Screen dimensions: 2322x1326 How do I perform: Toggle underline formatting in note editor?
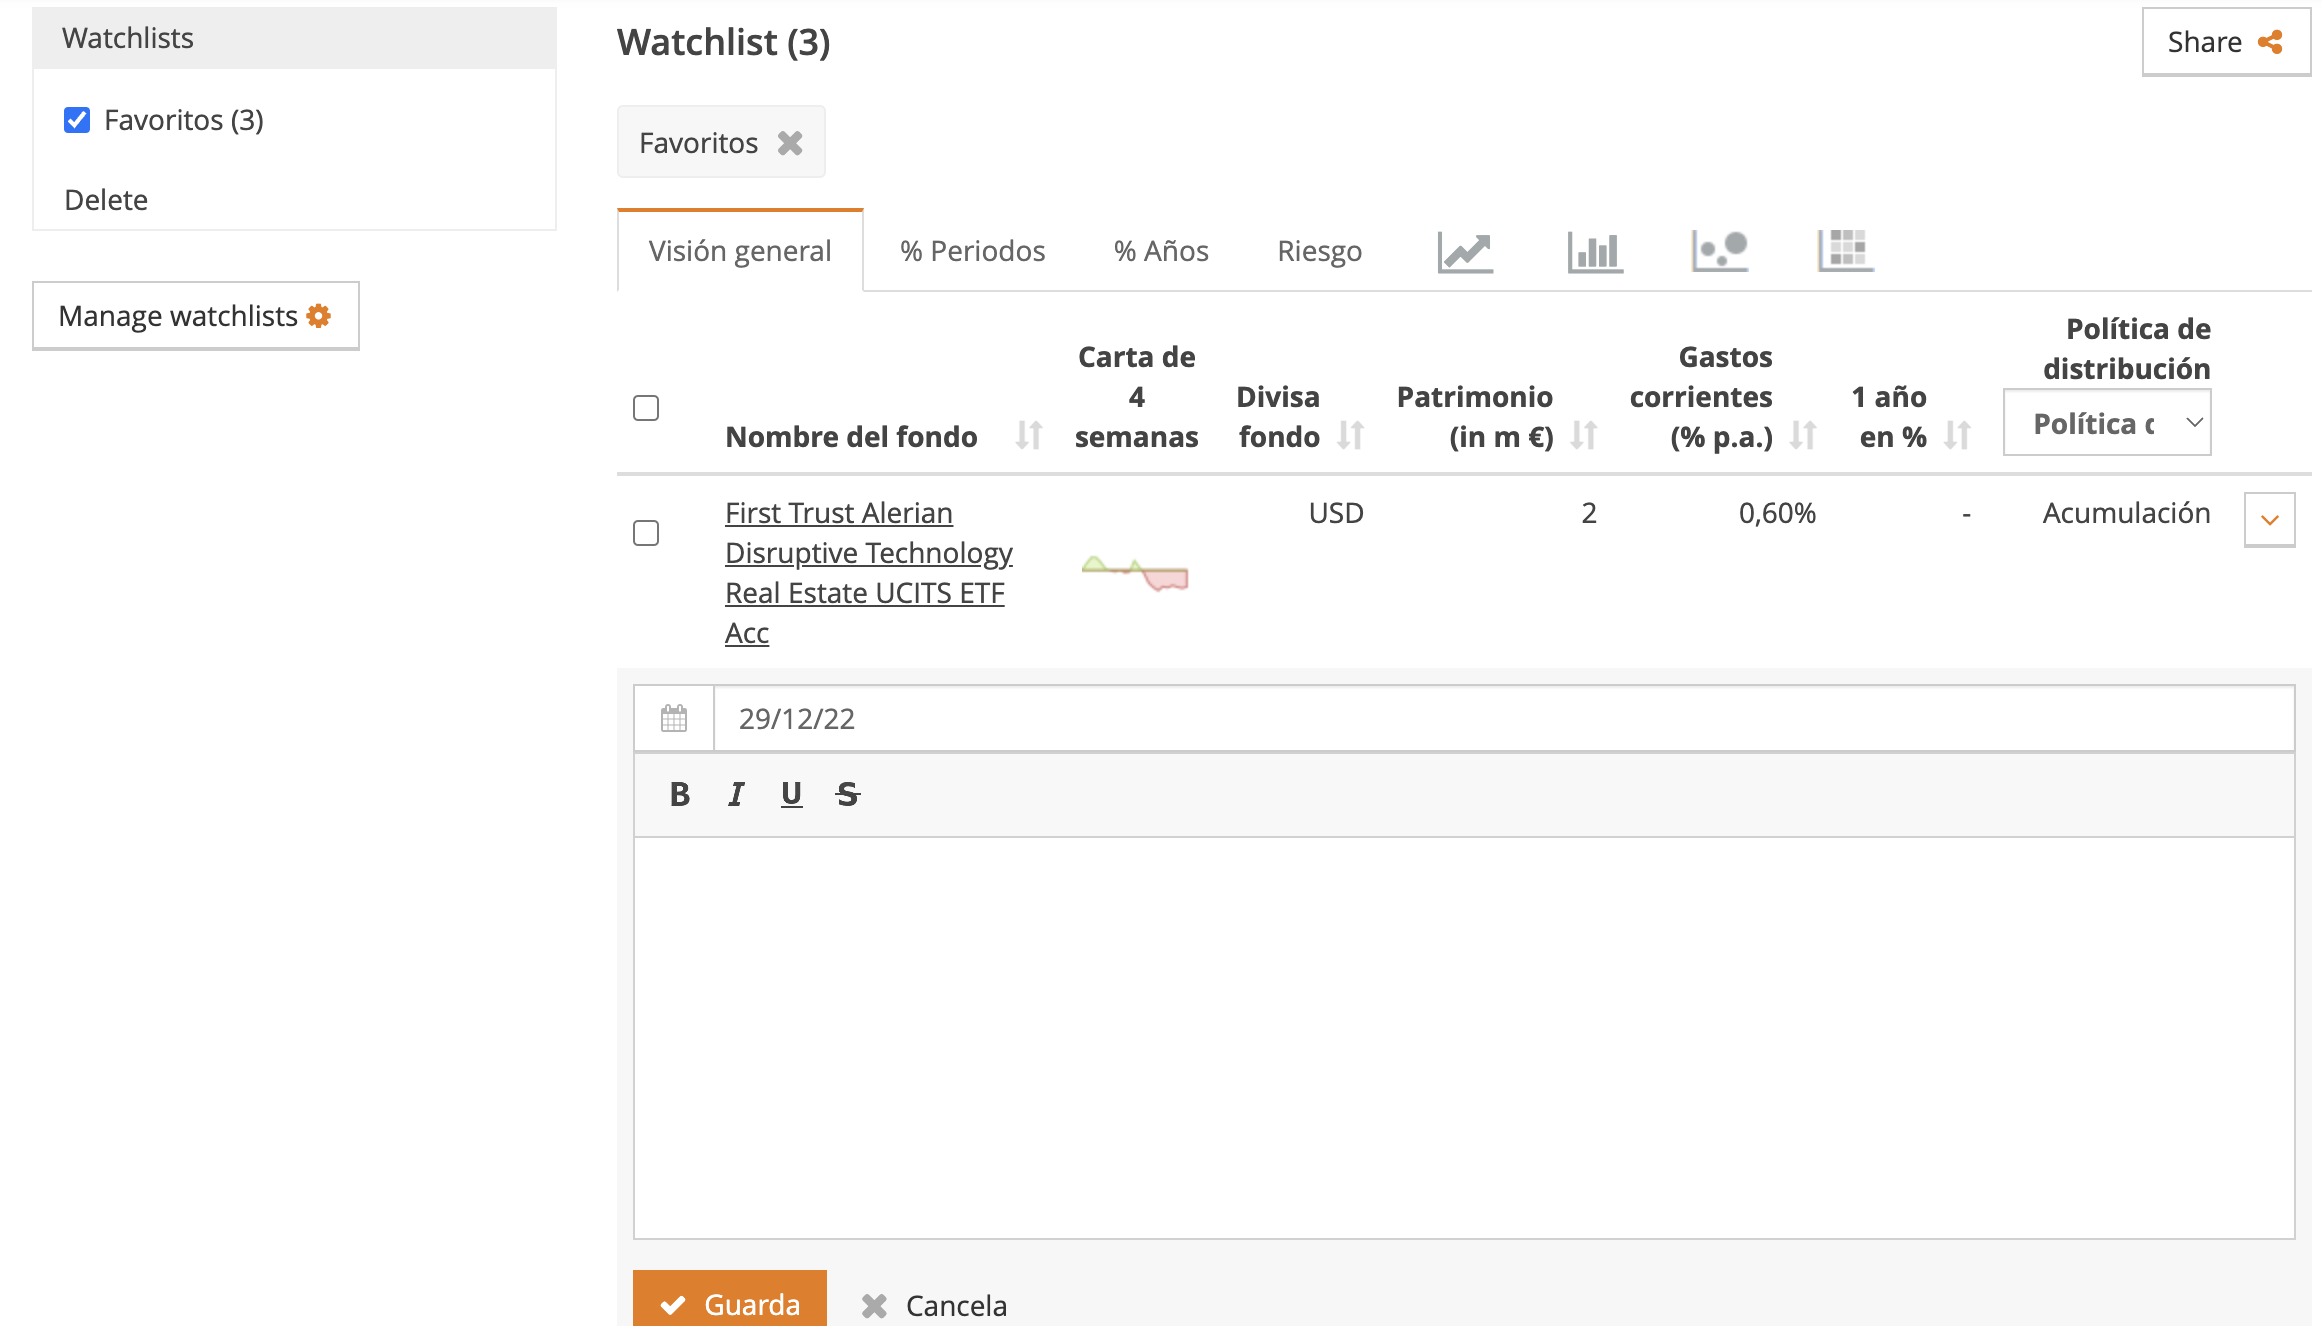[791, 795]
